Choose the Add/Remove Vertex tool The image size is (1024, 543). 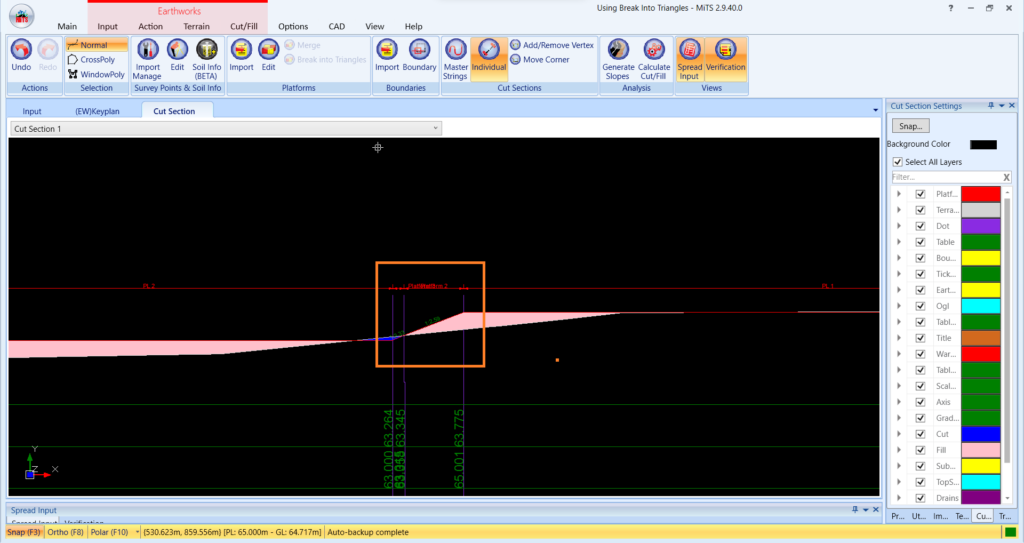pyautogui.click(x=552, y=45)
